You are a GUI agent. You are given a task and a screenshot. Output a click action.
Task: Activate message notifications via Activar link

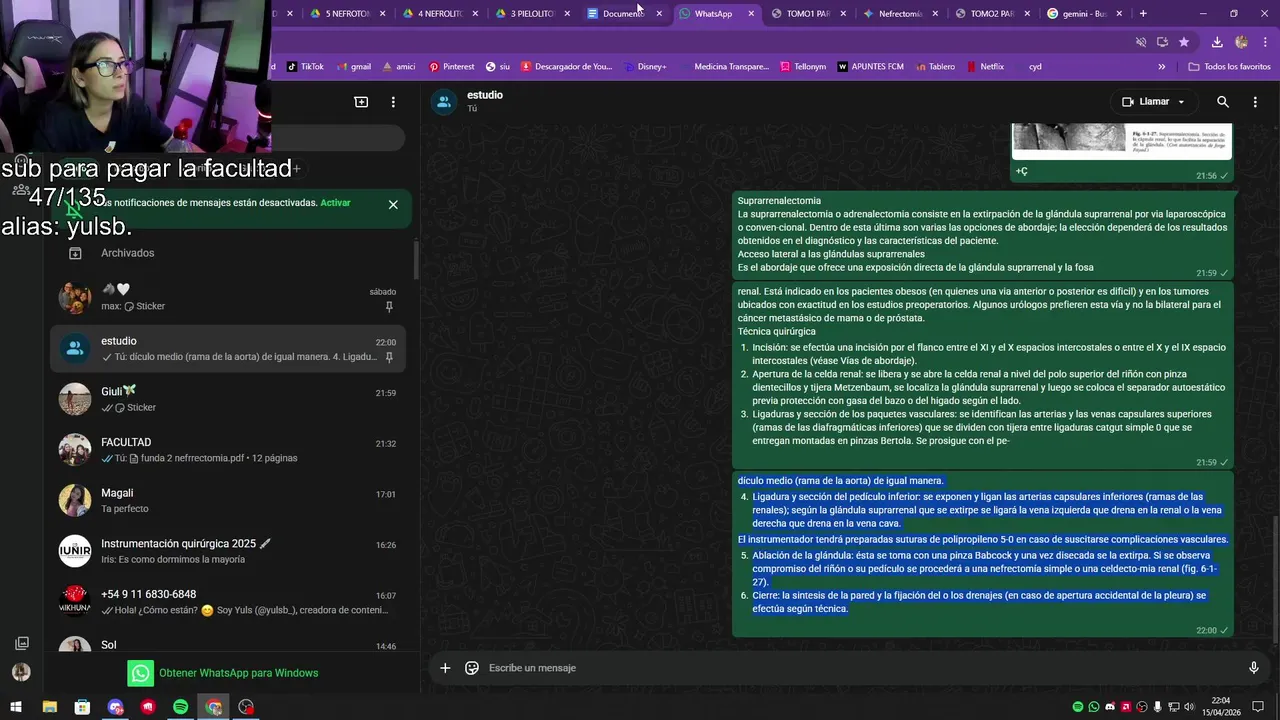335,203
